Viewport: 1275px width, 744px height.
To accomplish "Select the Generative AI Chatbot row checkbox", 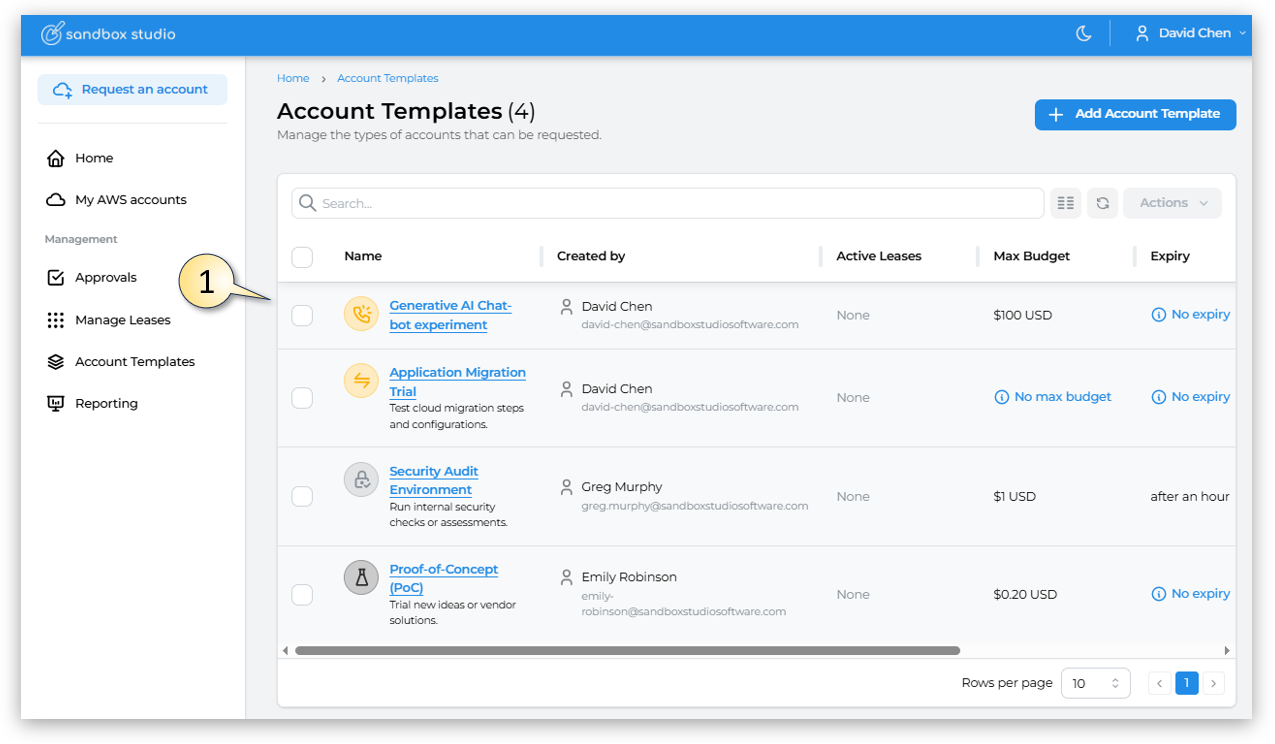I will click(x=302, y=316).
